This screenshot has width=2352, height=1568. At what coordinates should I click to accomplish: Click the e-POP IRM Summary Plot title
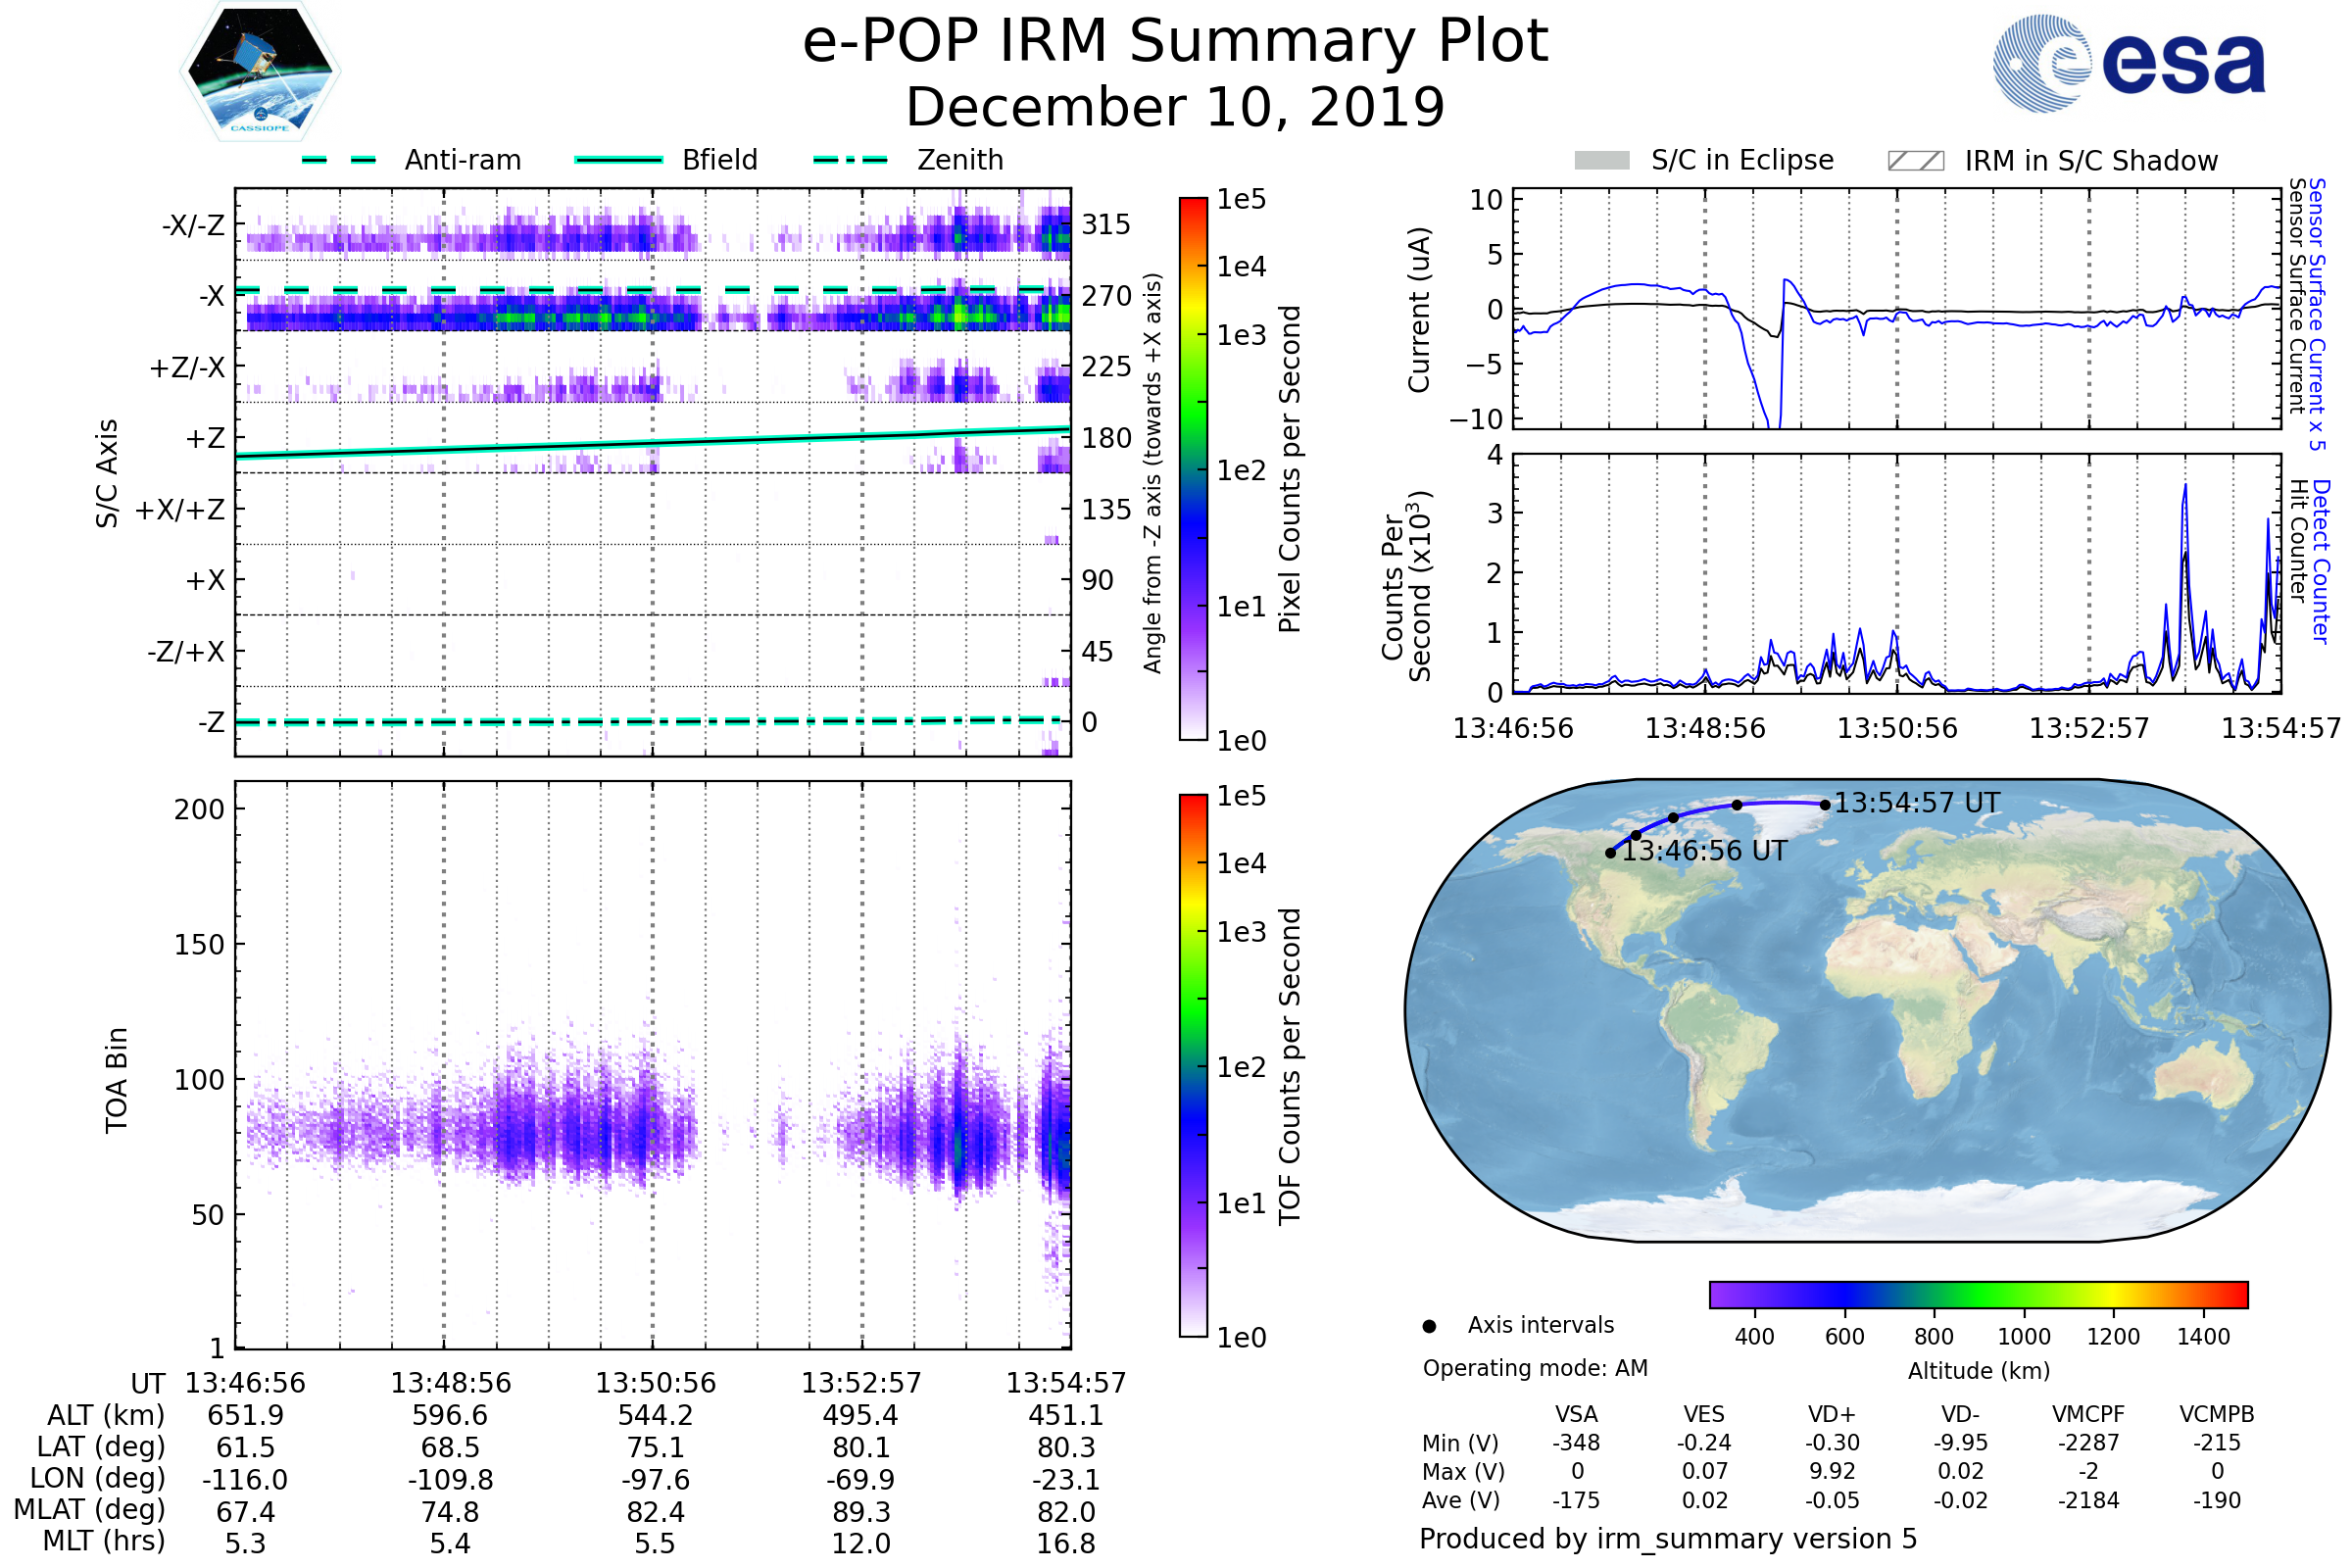[1175, 42]
